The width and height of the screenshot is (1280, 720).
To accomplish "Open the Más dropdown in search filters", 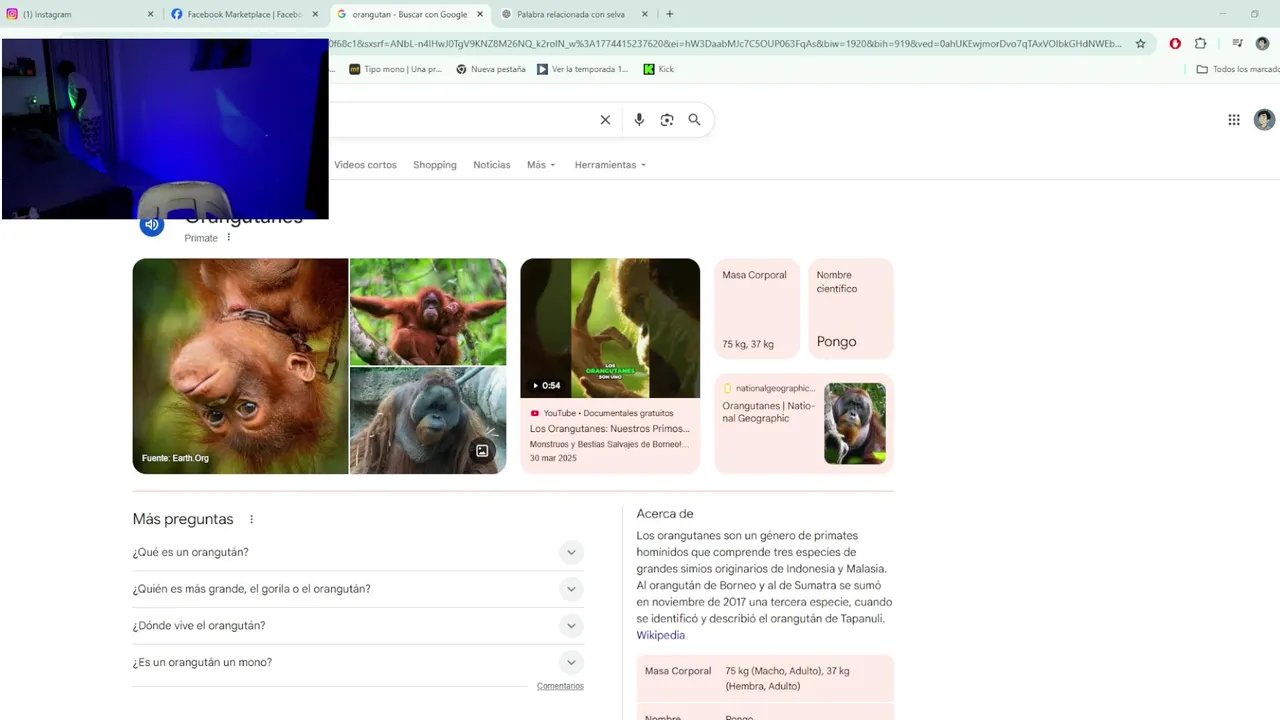I will (541, 165).
